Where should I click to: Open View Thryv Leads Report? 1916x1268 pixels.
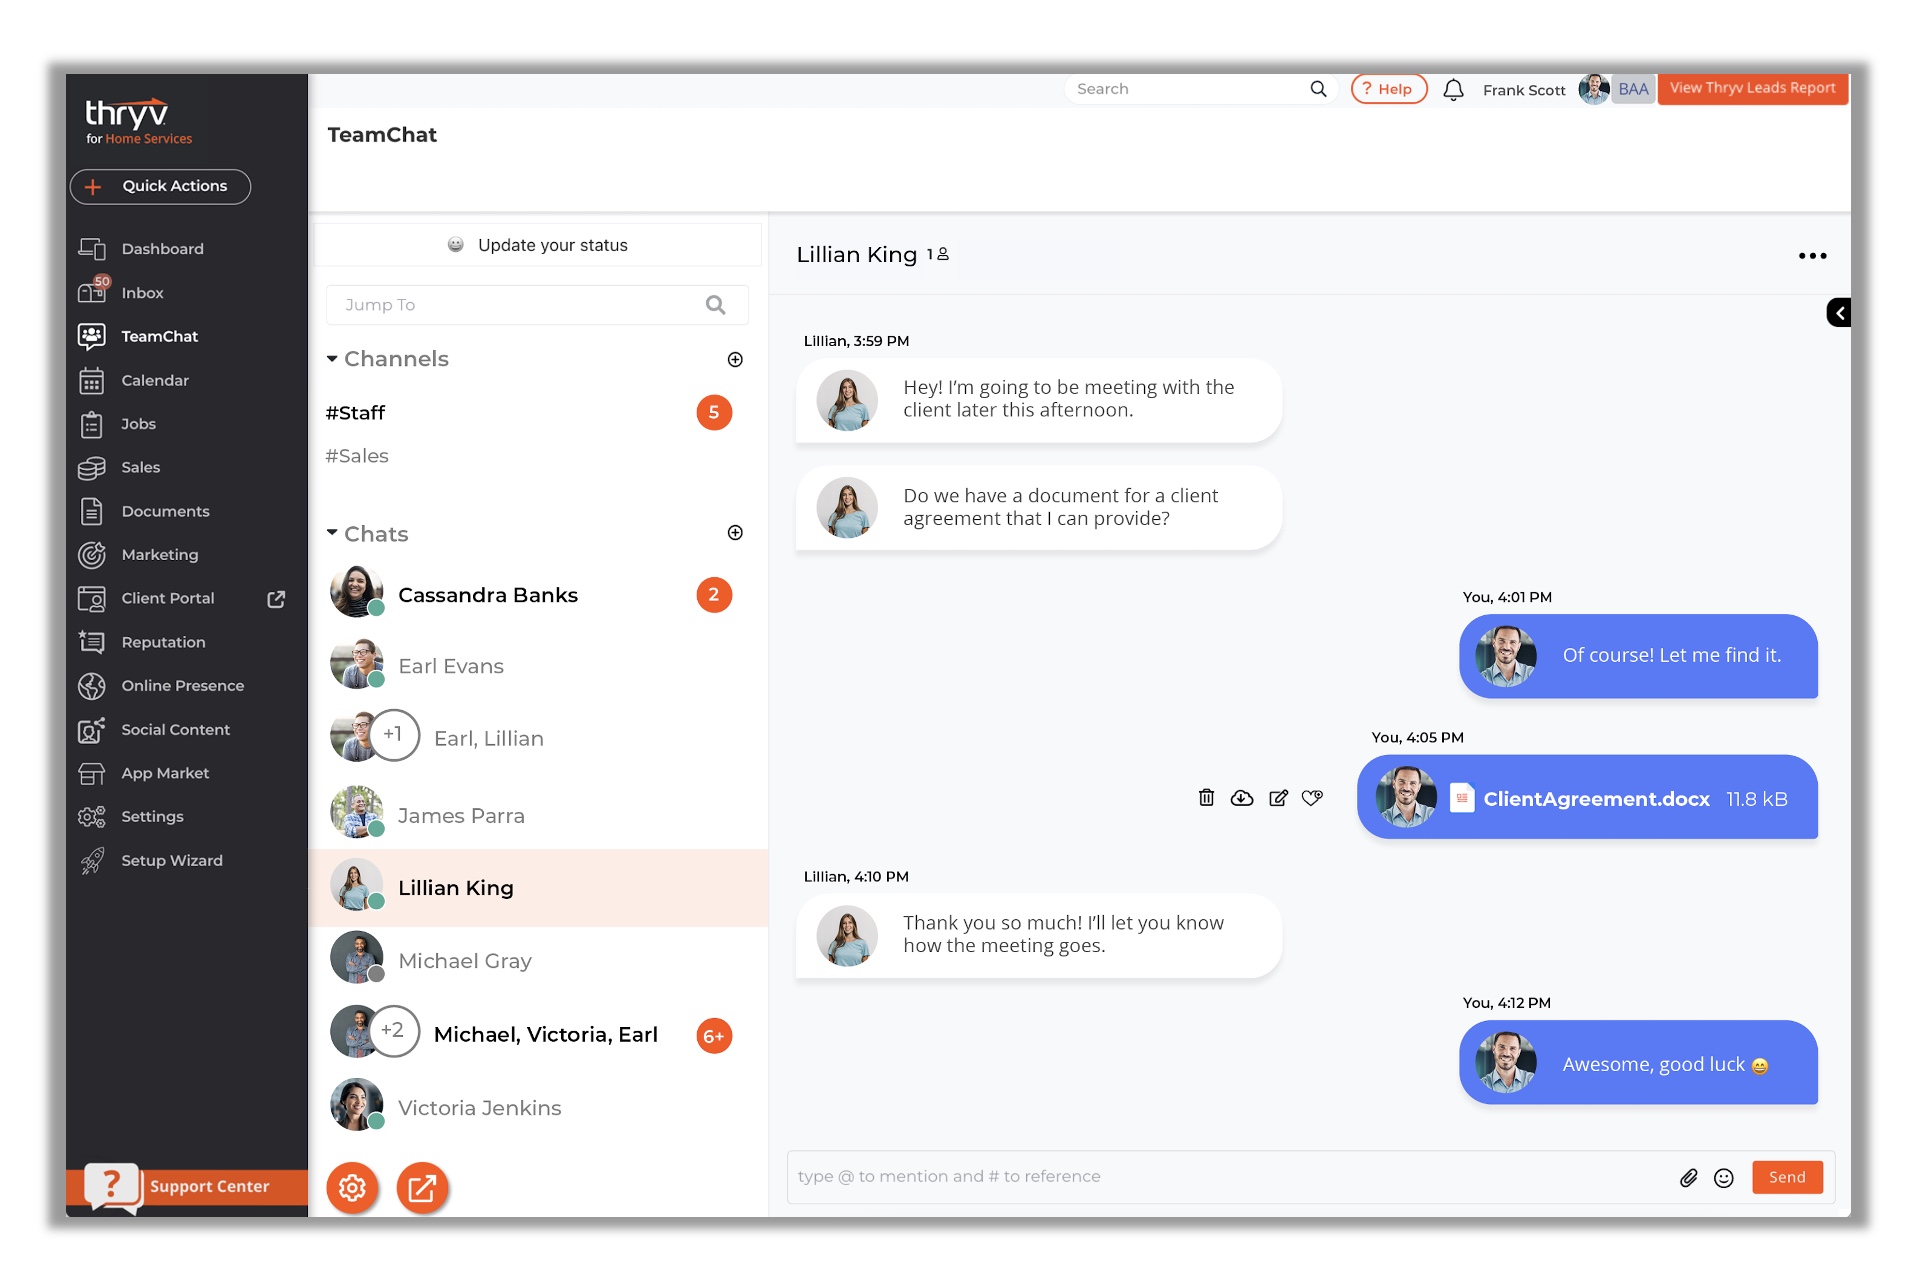[1752, 88]
